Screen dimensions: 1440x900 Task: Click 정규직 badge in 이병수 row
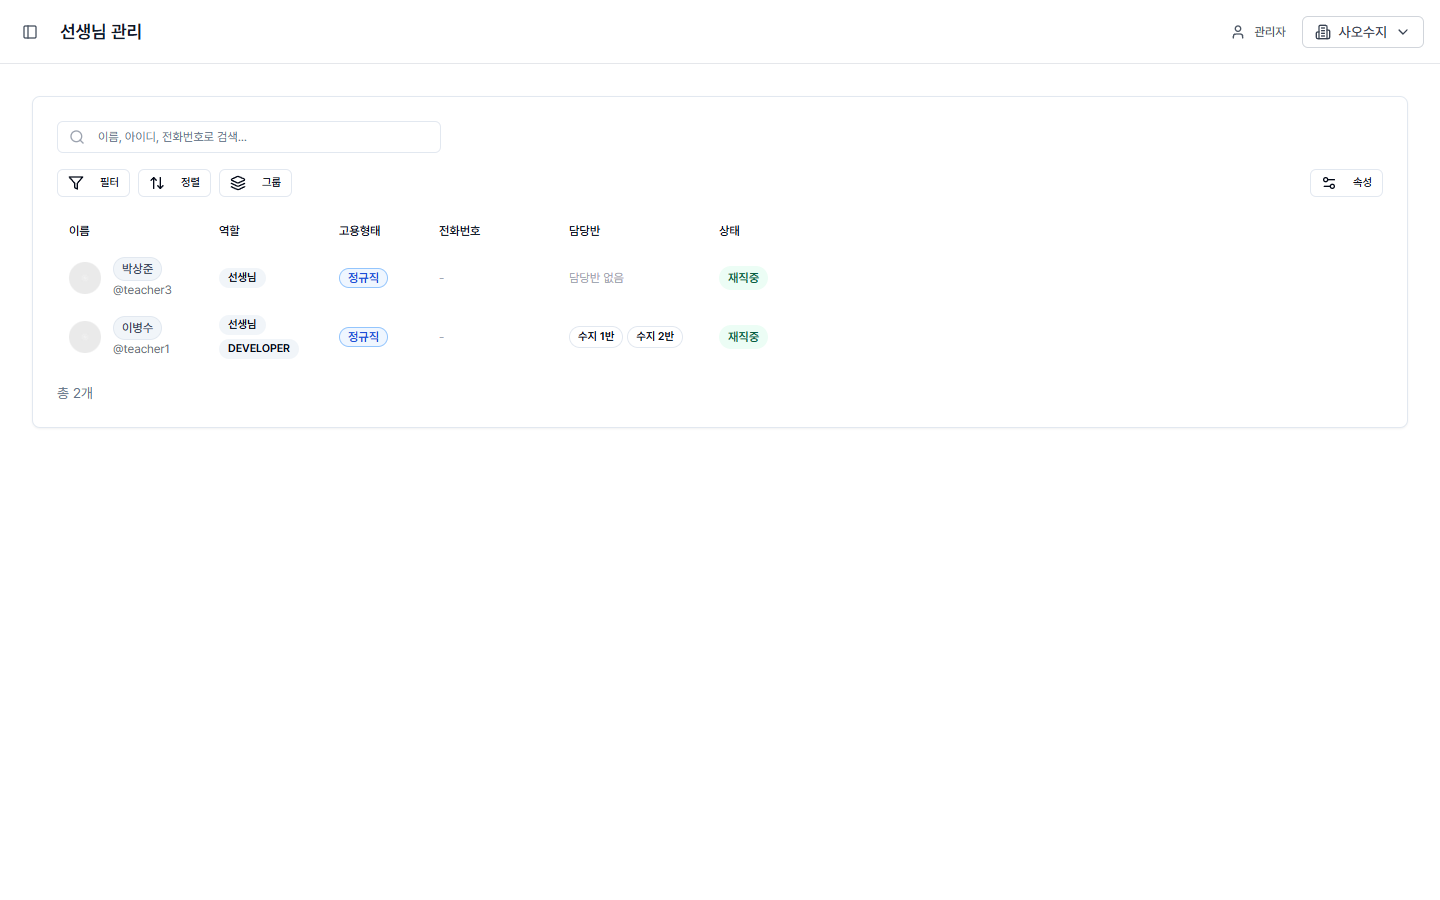click(363, 337)
